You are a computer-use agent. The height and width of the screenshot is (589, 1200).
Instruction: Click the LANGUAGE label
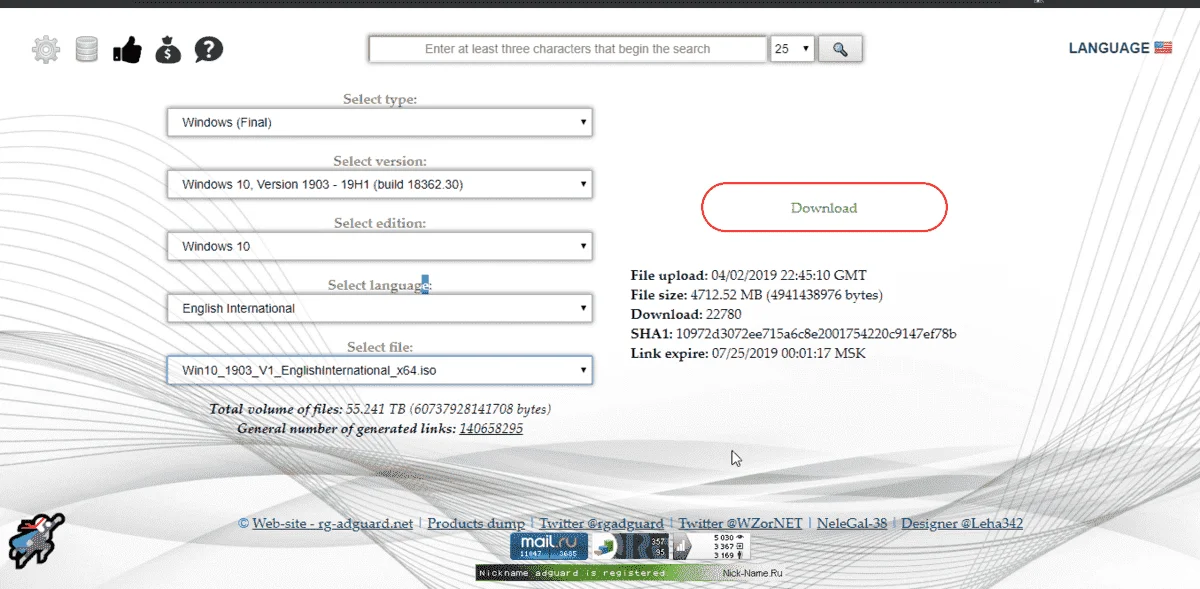pyautogui.click(x=1109, y=48)
